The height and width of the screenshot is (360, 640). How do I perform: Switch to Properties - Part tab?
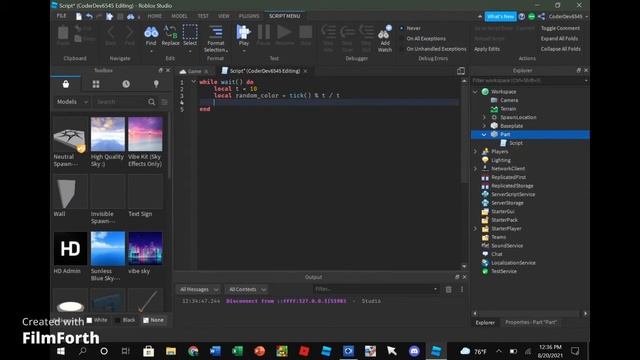click(531, 322)
